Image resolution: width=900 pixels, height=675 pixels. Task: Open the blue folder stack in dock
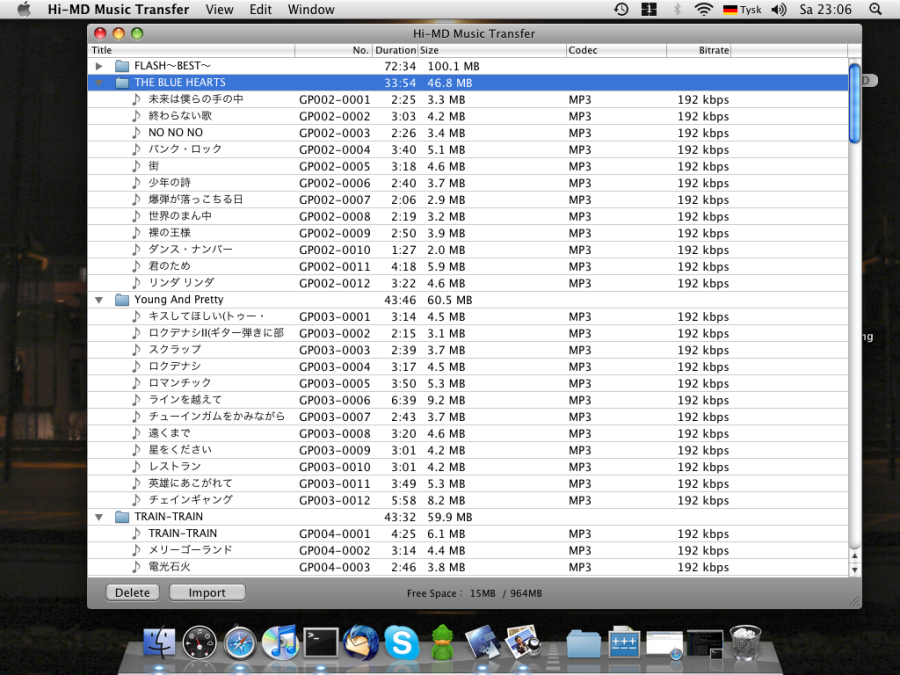(583, 643)
